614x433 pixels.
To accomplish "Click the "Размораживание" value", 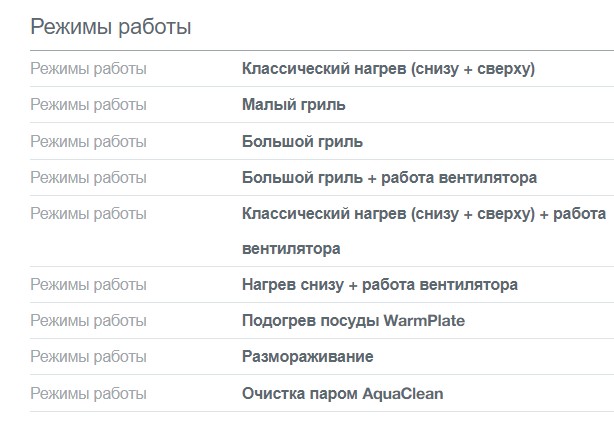I will 307,357.
